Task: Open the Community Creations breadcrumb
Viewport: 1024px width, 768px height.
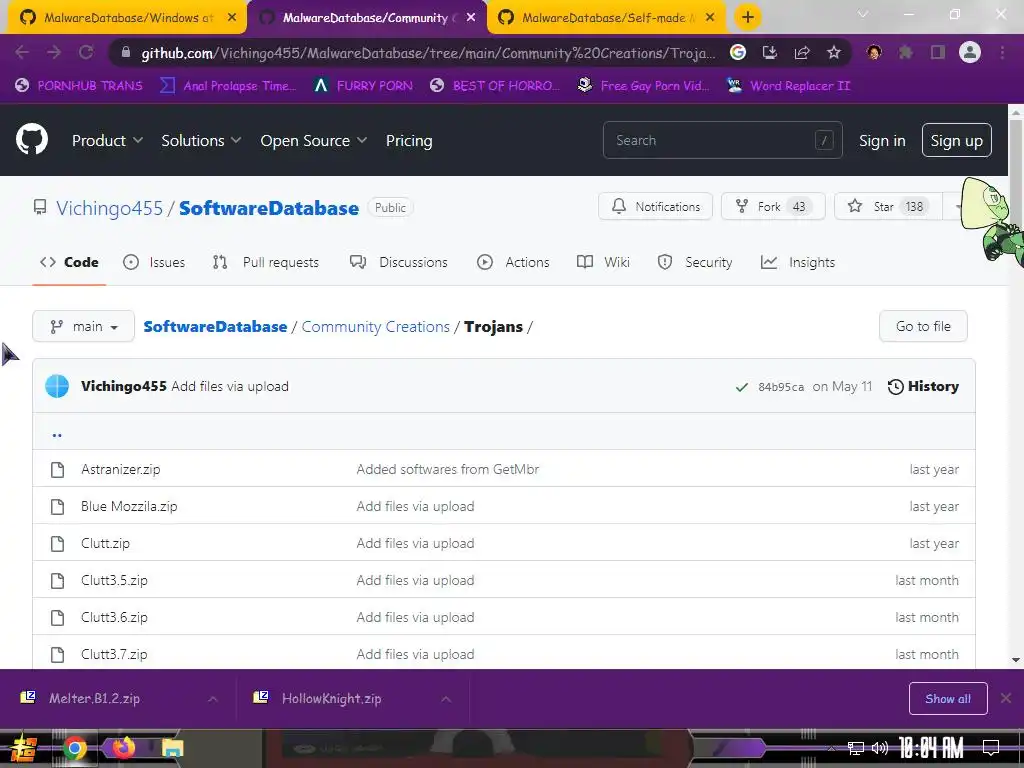Action: click(376, 327)
